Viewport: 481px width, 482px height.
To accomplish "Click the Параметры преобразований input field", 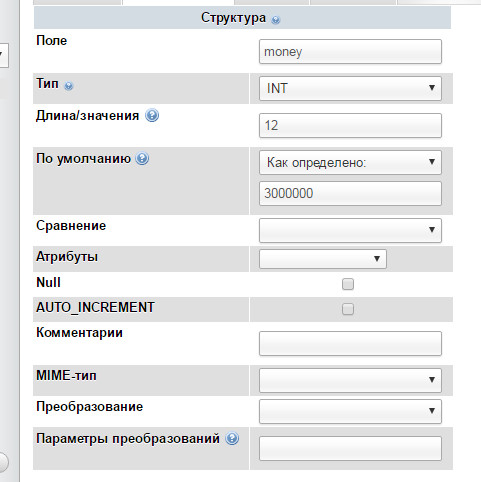I will pyautogui.click(x=350, y=448).
